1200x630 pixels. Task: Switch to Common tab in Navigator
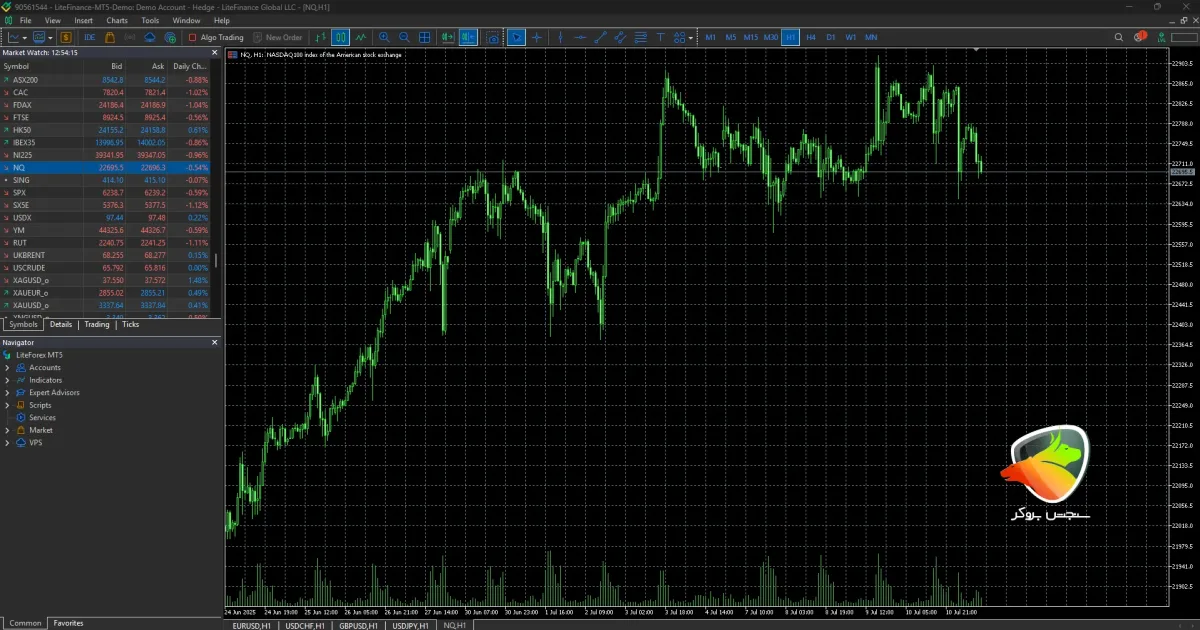[x=25, y=623]
